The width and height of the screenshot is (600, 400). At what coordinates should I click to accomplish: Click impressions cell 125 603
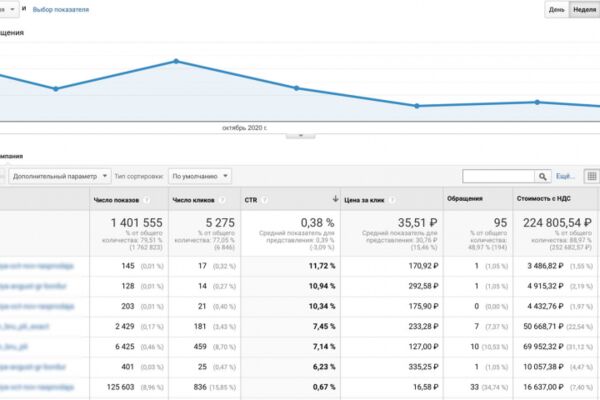121,387
